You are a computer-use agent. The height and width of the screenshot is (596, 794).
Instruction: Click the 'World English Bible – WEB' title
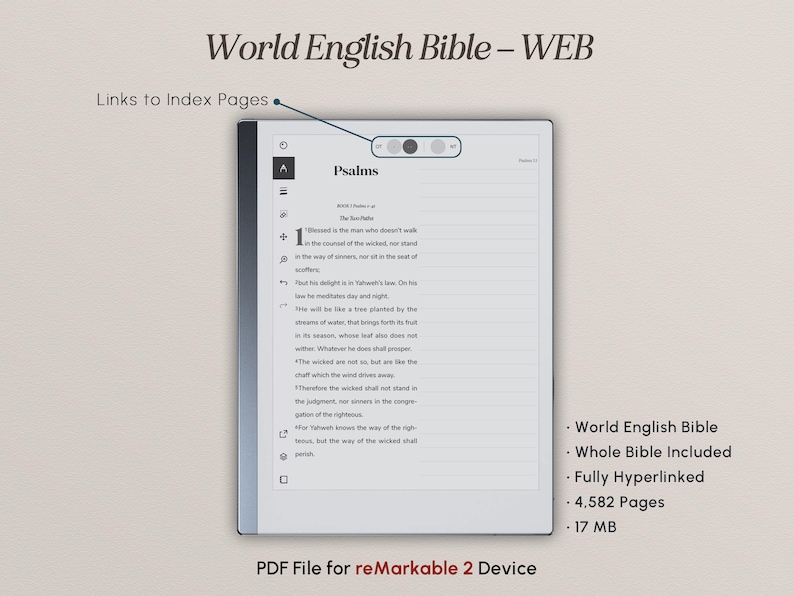click(x=399, y=49)
